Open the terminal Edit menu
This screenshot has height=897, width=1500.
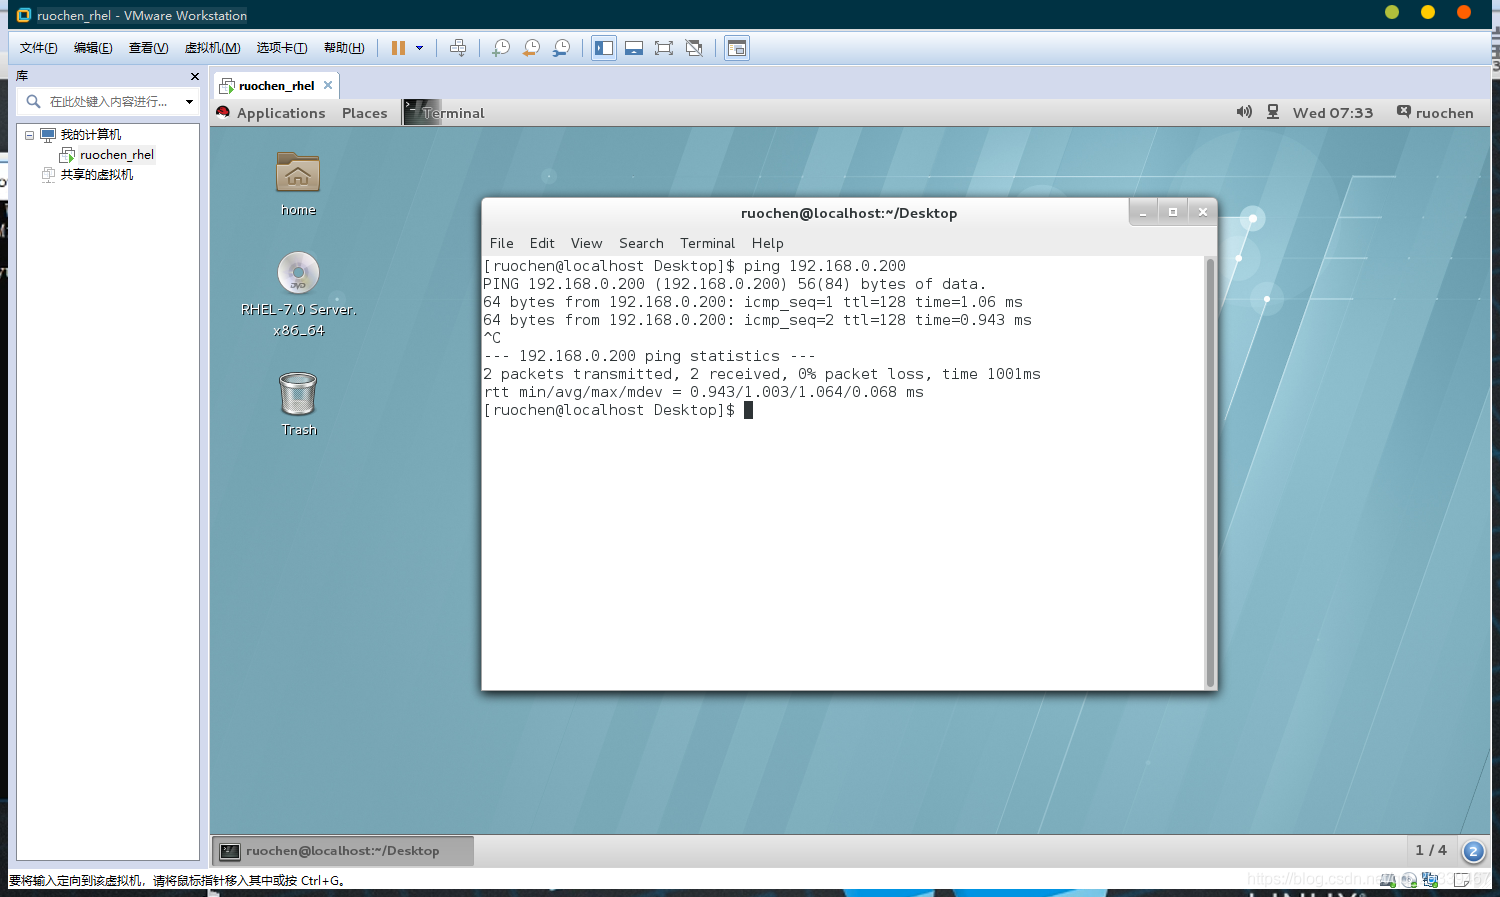point(542,243)
